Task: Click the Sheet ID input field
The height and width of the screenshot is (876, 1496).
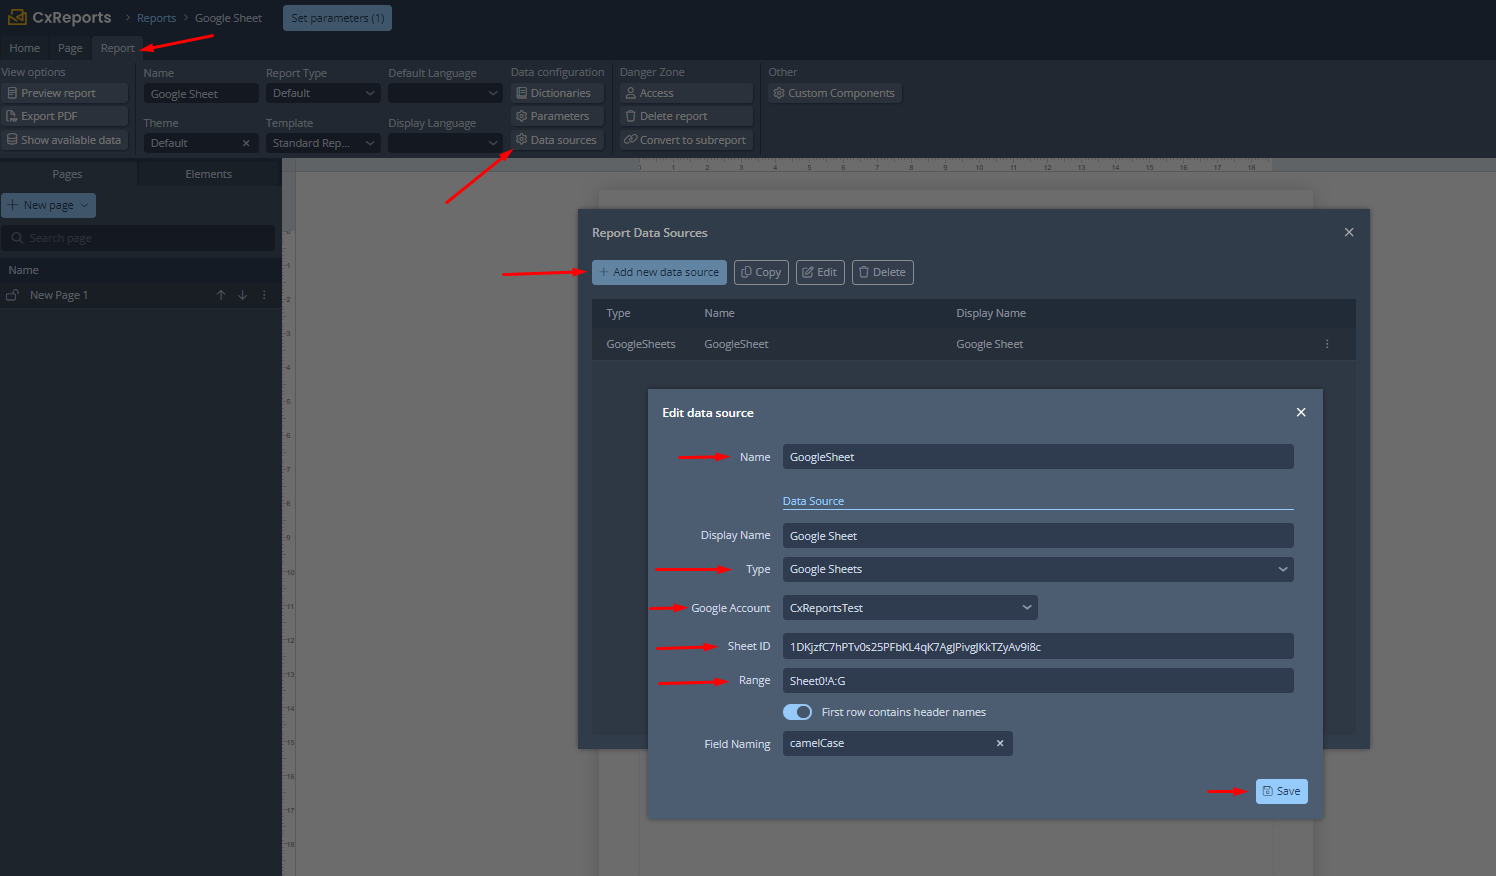Action: click(x=1037, y=647)
